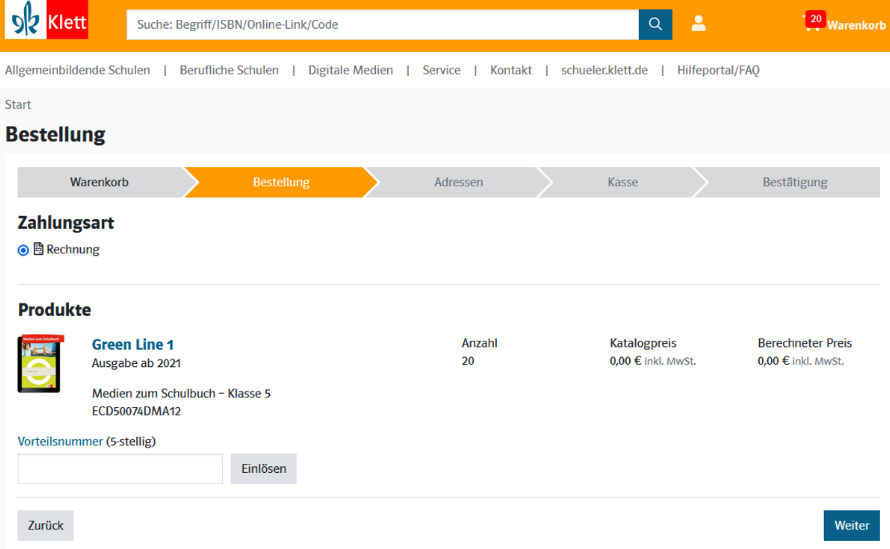Viewport: 890px width, 549px height.
Task: Go to Kontakt page
Action: 511,70
